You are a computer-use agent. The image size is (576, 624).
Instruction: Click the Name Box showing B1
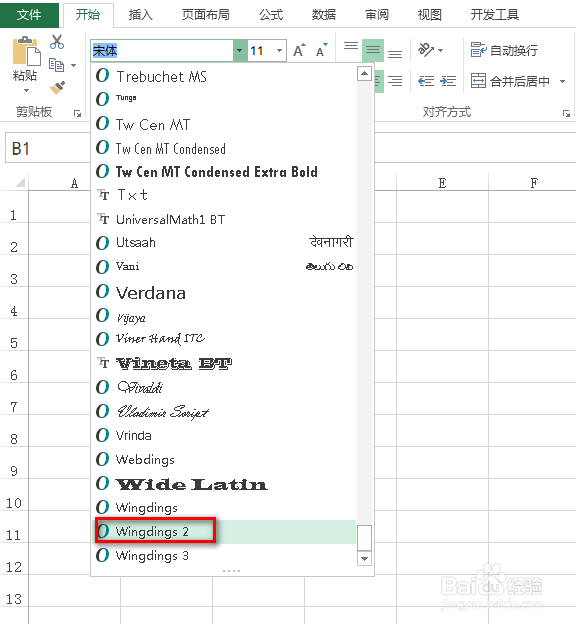(x=47, y=148)
